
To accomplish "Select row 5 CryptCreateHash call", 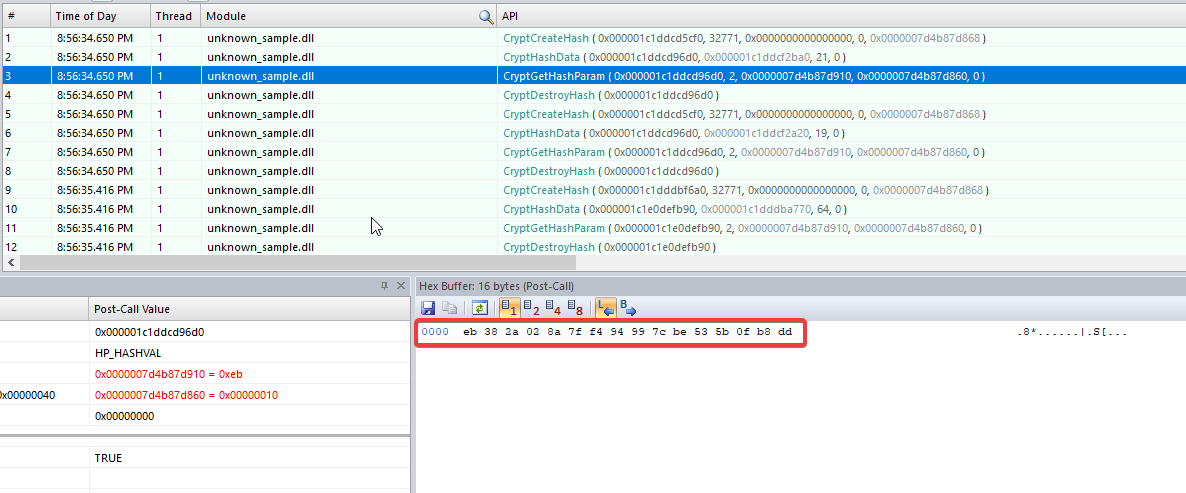I will click(x=593, y=113).
